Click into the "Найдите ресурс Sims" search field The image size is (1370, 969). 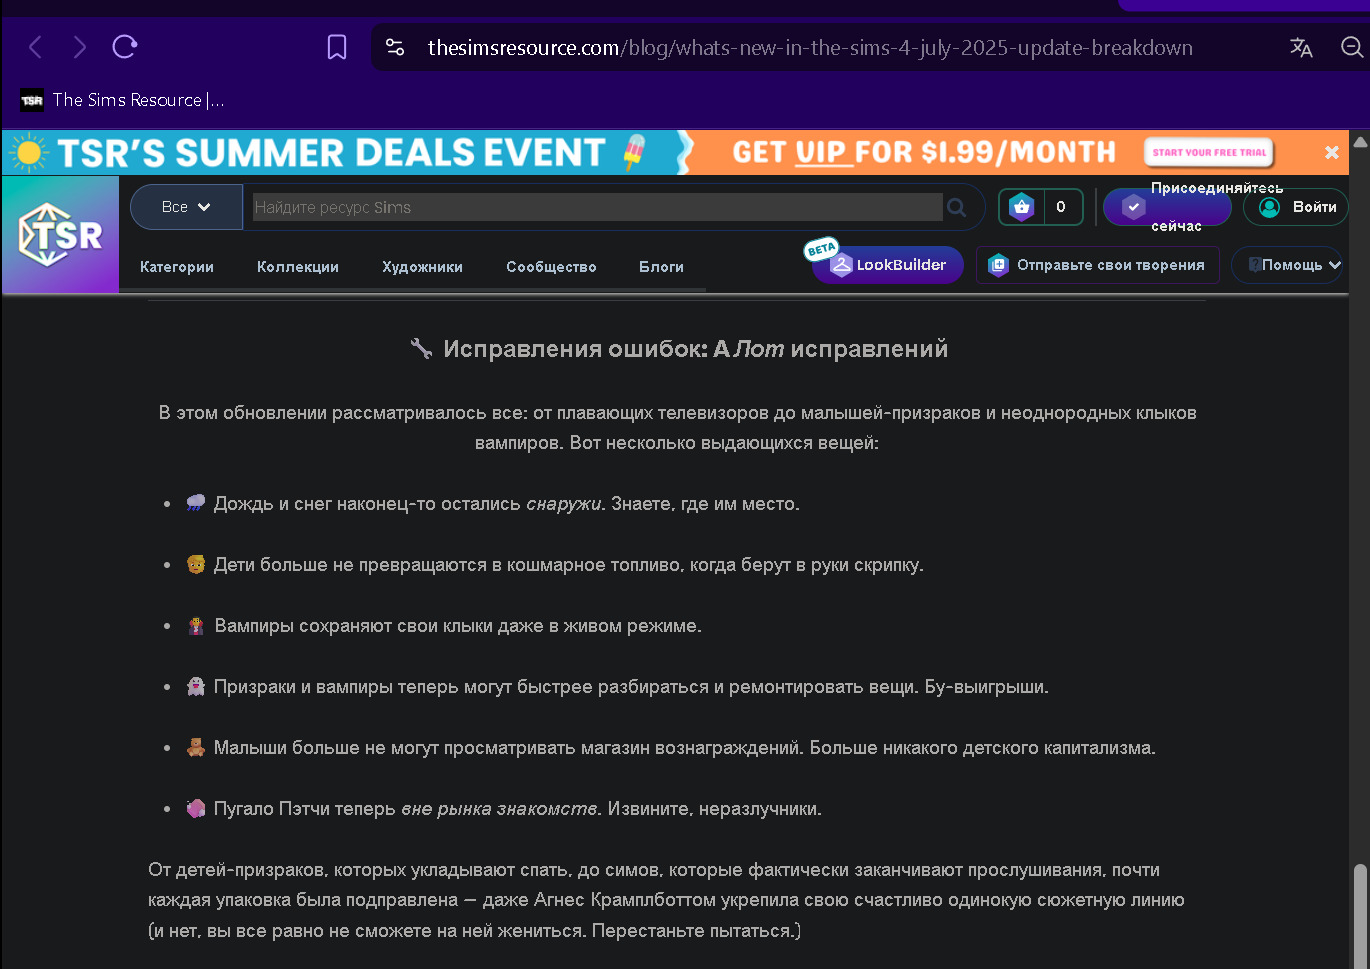(597, 207)
